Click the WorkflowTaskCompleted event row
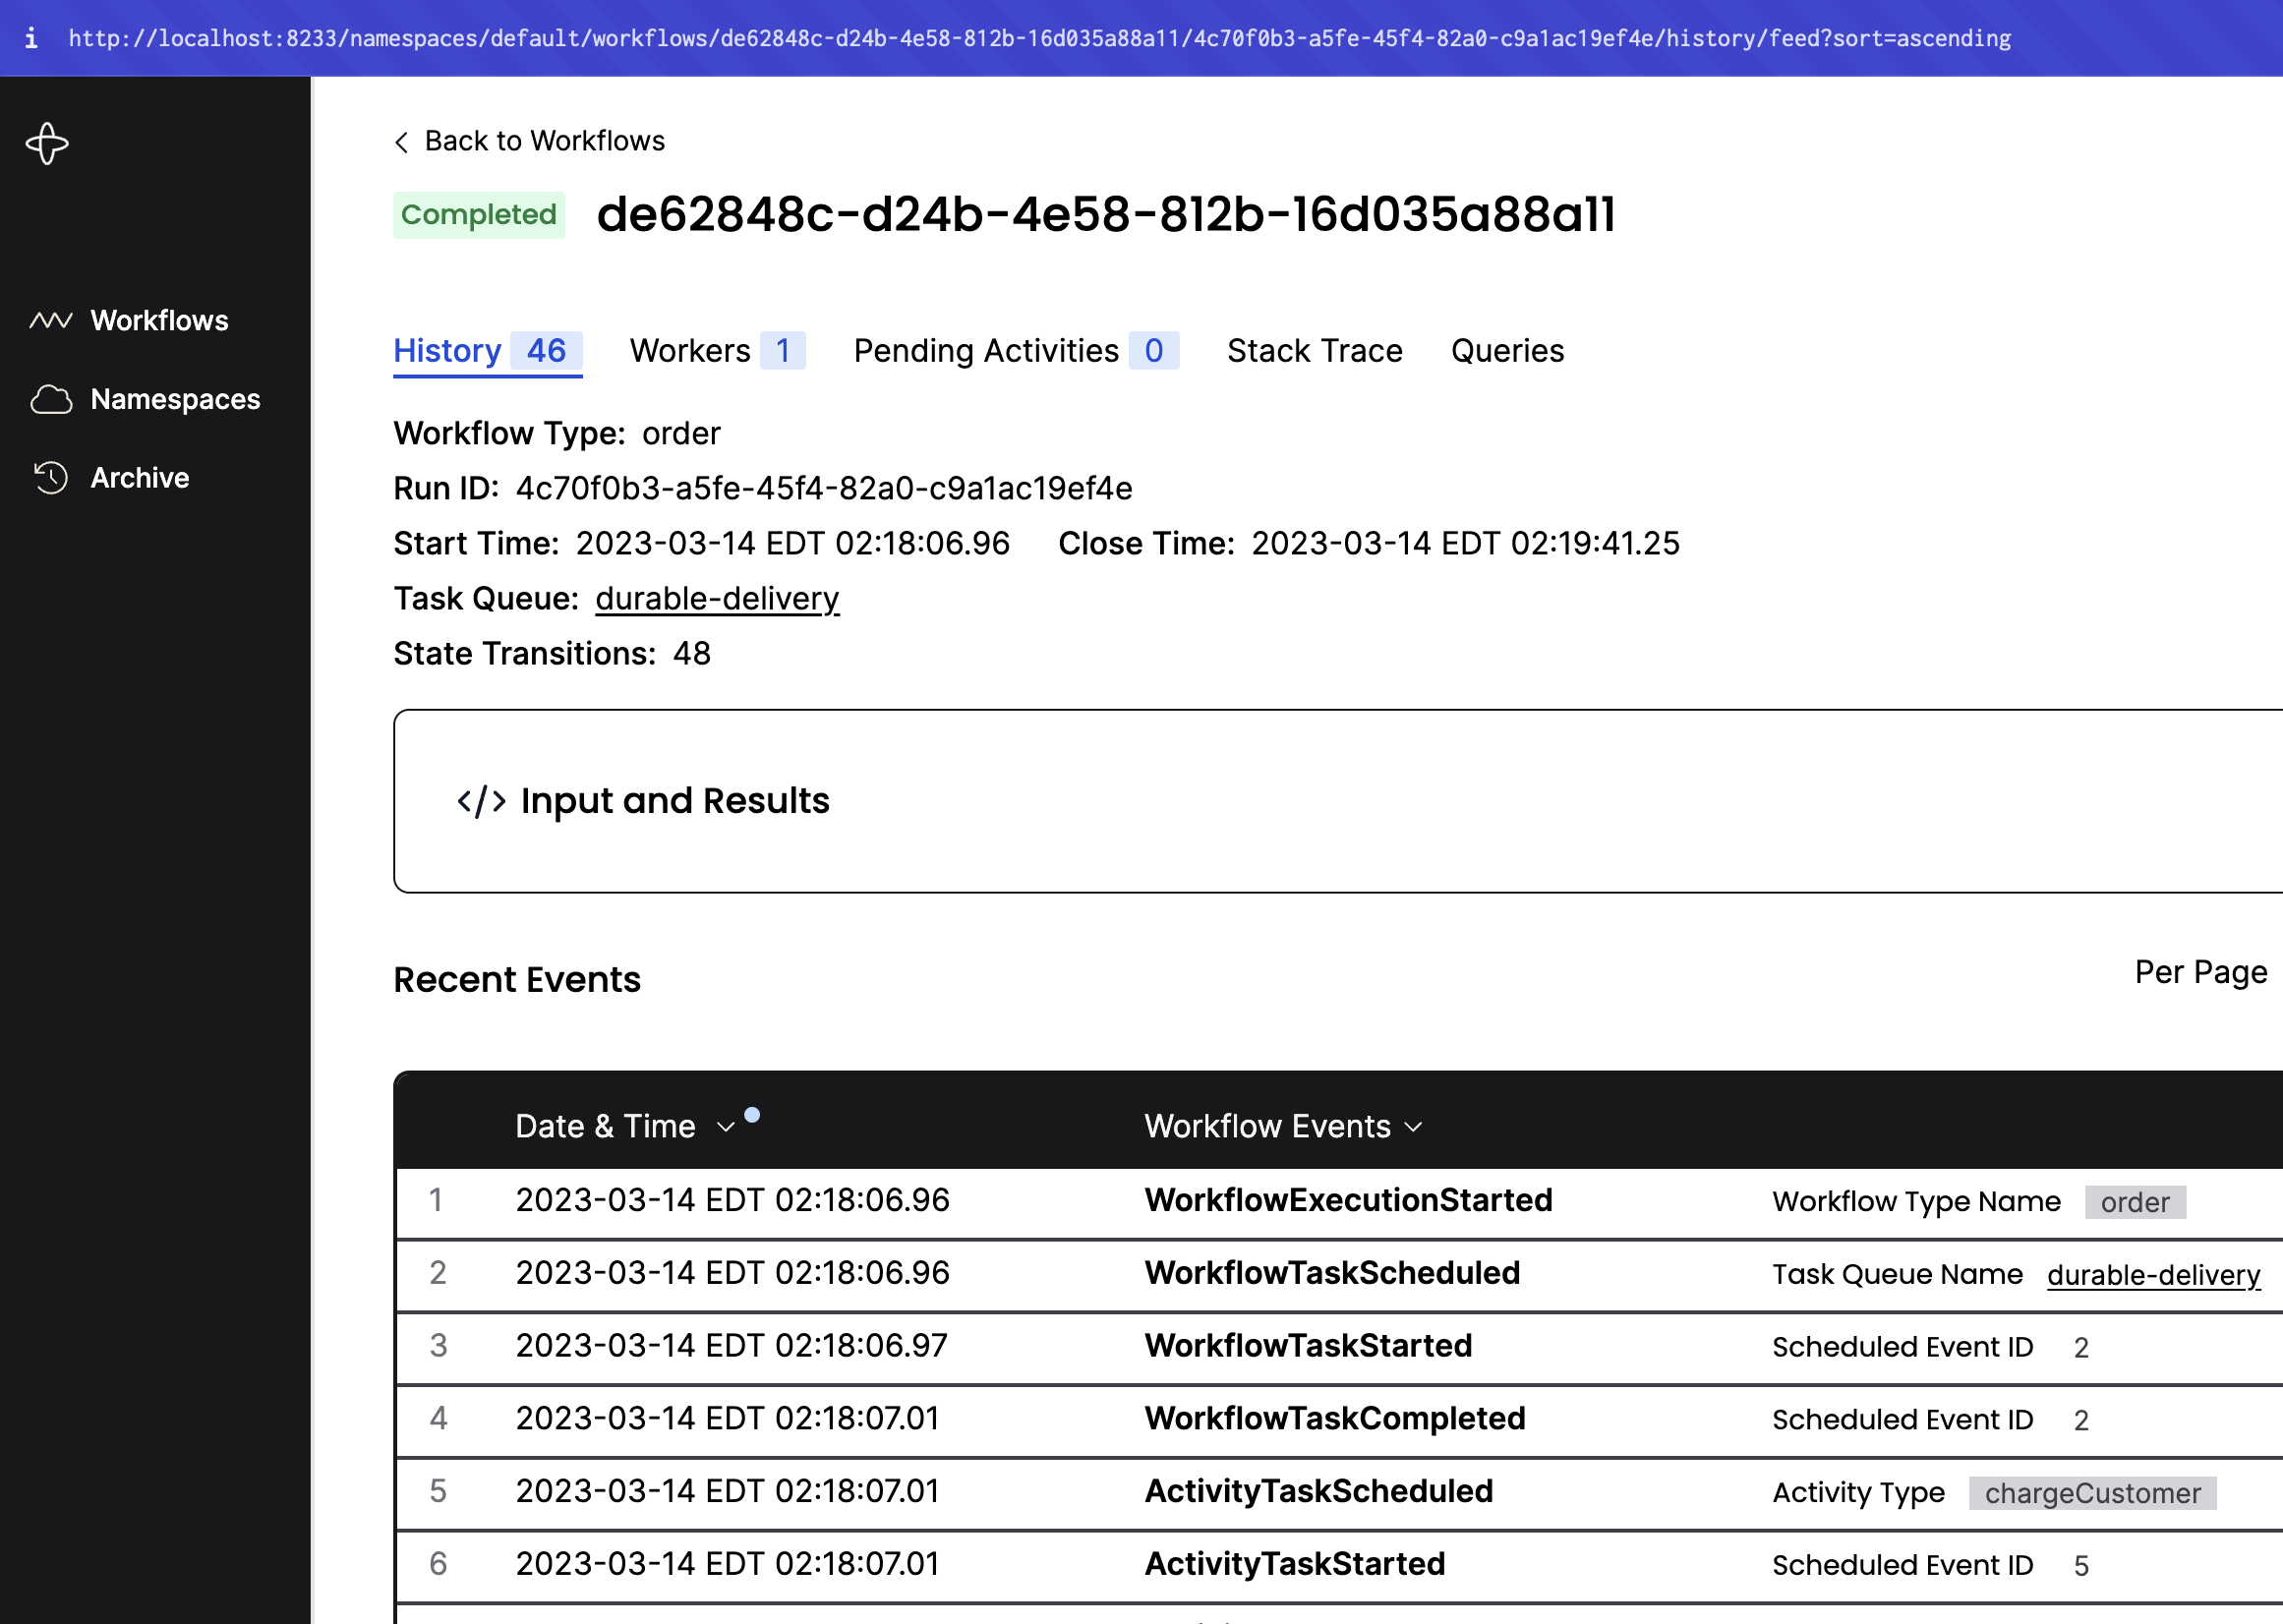The height and width of the screenshot is (1624, 2283). [1338, 1420]
